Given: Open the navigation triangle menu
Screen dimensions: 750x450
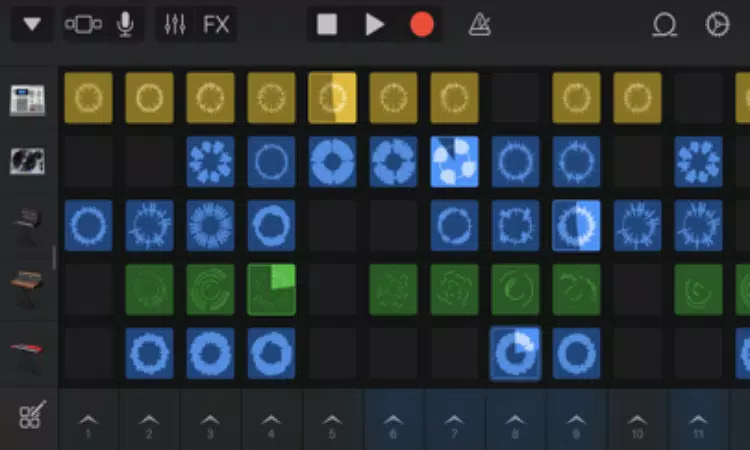Looking at the screenshot, I should pos(32,24).
